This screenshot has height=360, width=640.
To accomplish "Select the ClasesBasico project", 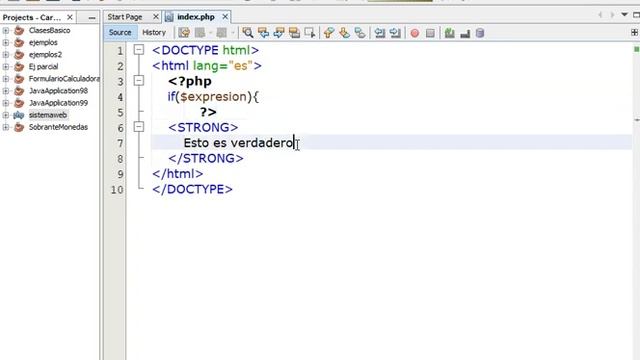I will [49, 31].
